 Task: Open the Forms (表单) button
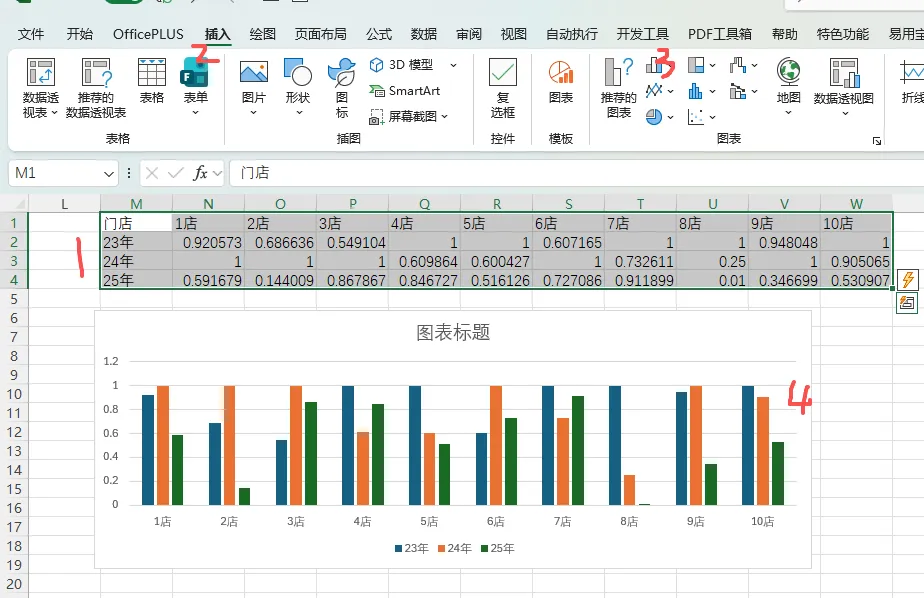tap(195, 87)
